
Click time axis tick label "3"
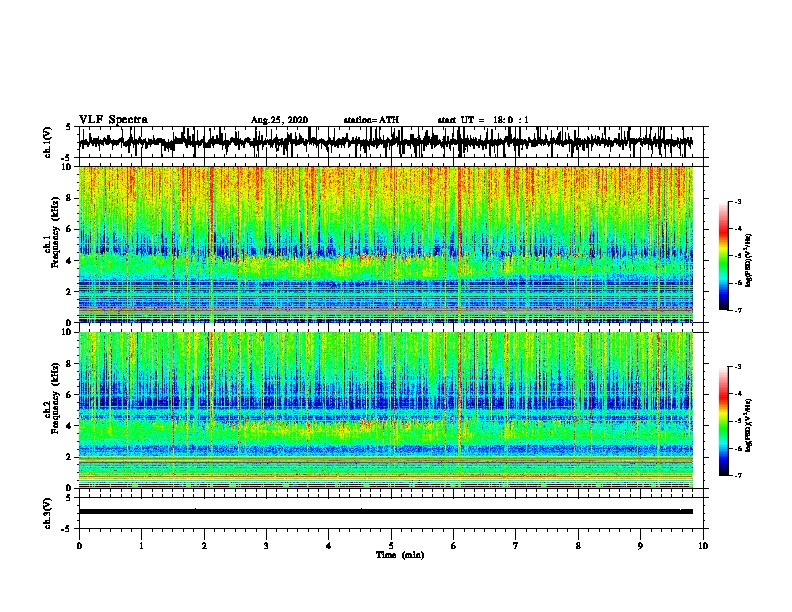(x=266, y=546)
